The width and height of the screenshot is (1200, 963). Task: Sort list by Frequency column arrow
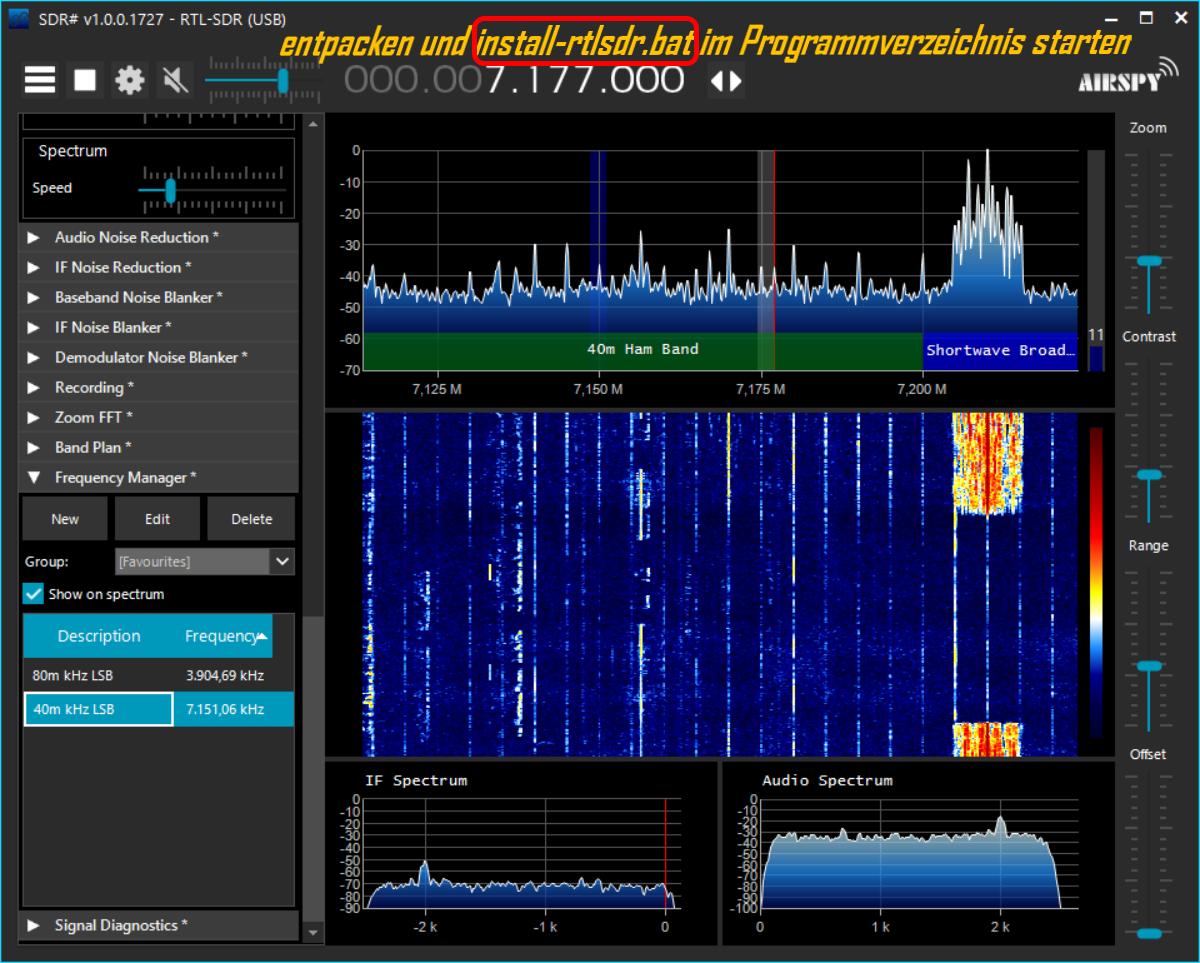click(x=262, y=636)
